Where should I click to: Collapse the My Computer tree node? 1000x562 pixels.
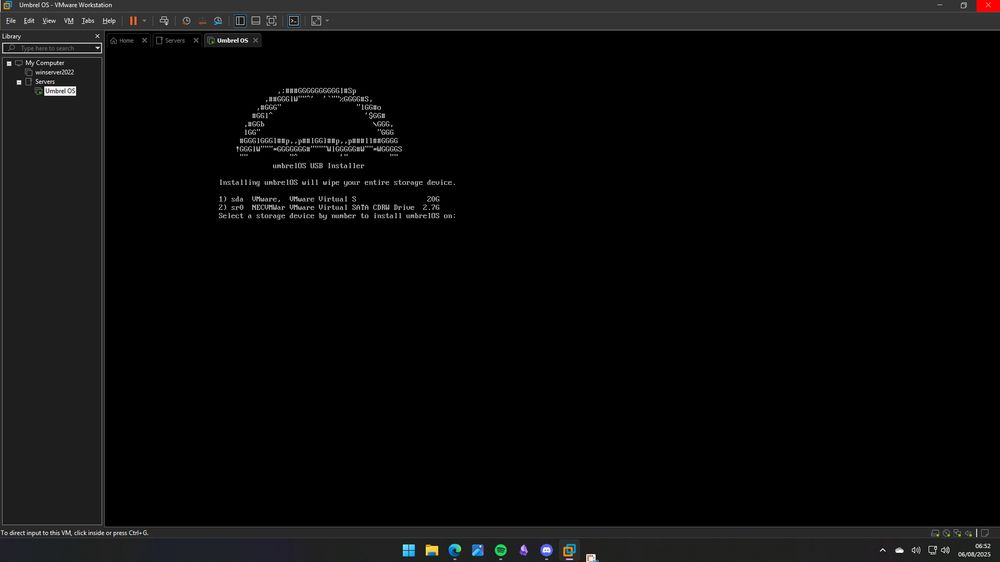coord(9,63)
